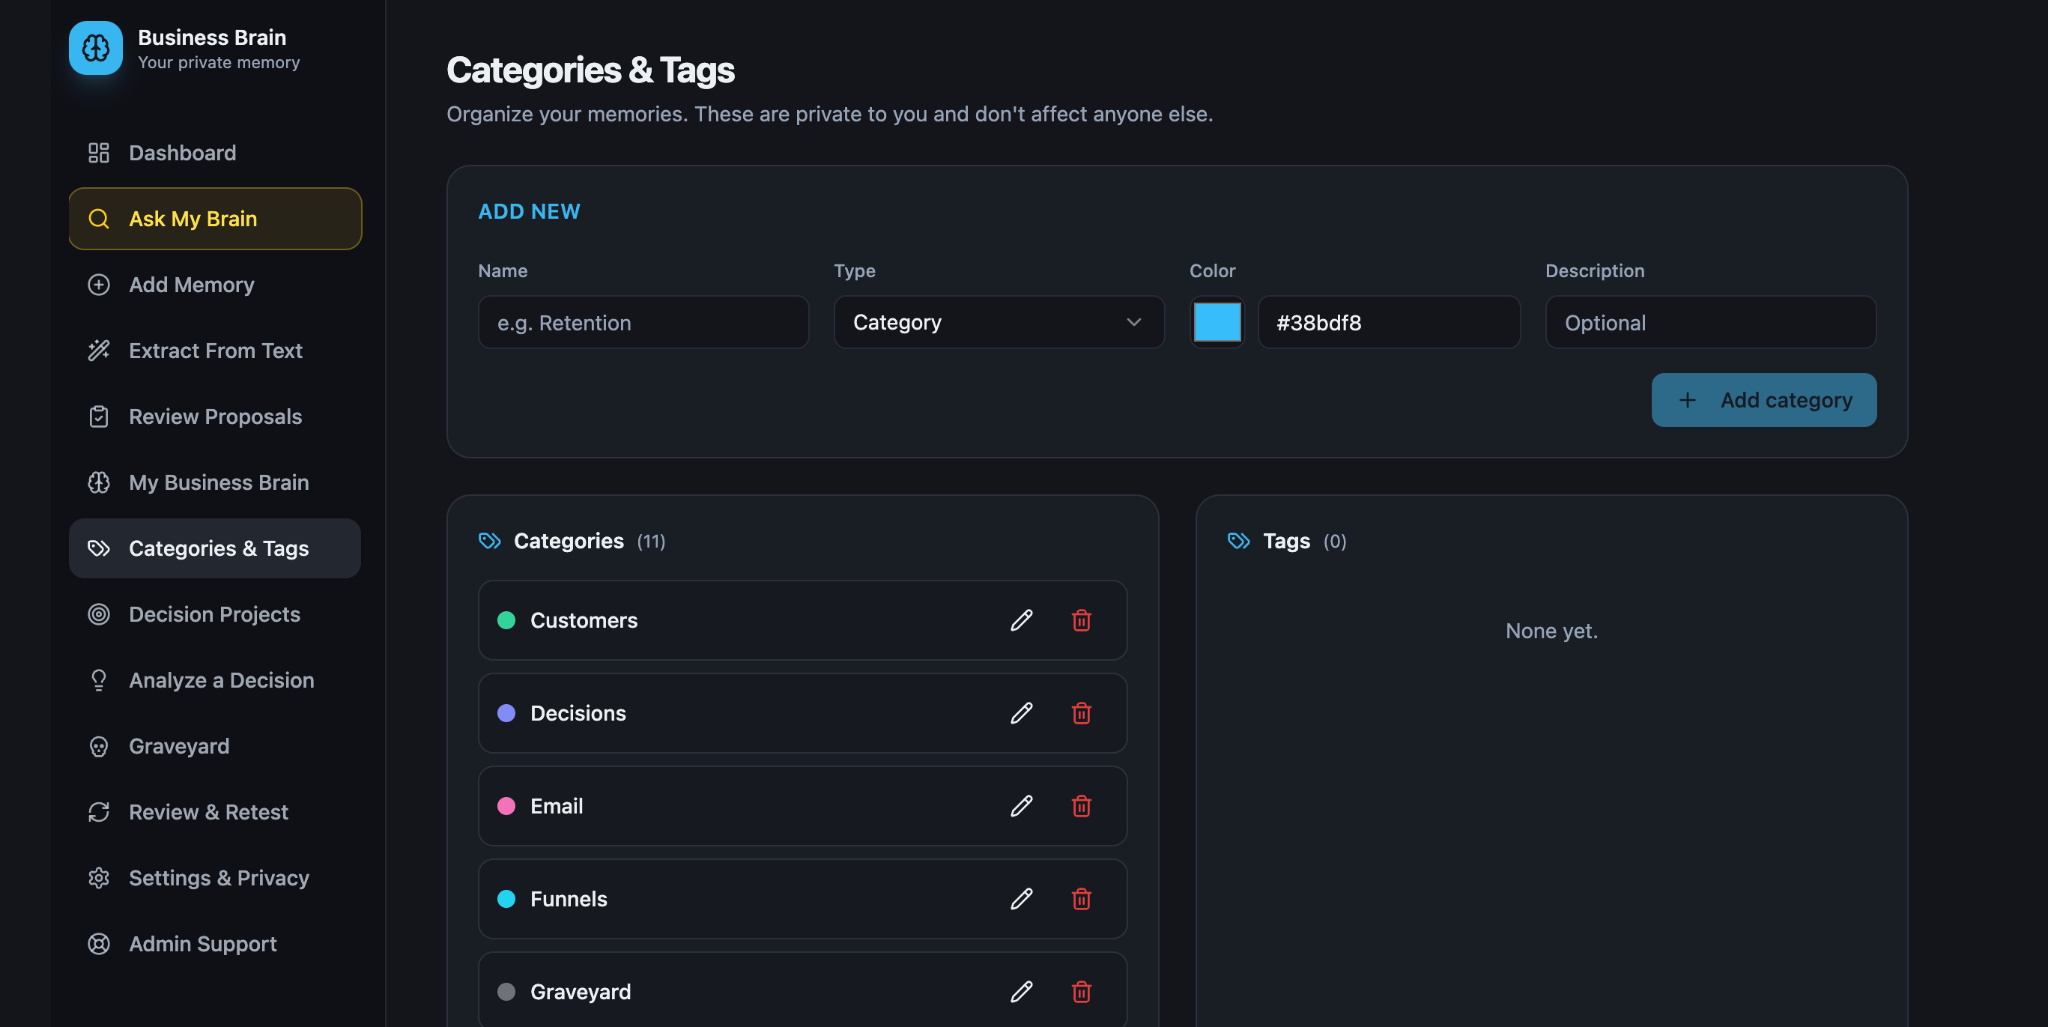The image size is (2048, 1027).
Task: Go to Analyze a Decision
Action: point(215,681)
